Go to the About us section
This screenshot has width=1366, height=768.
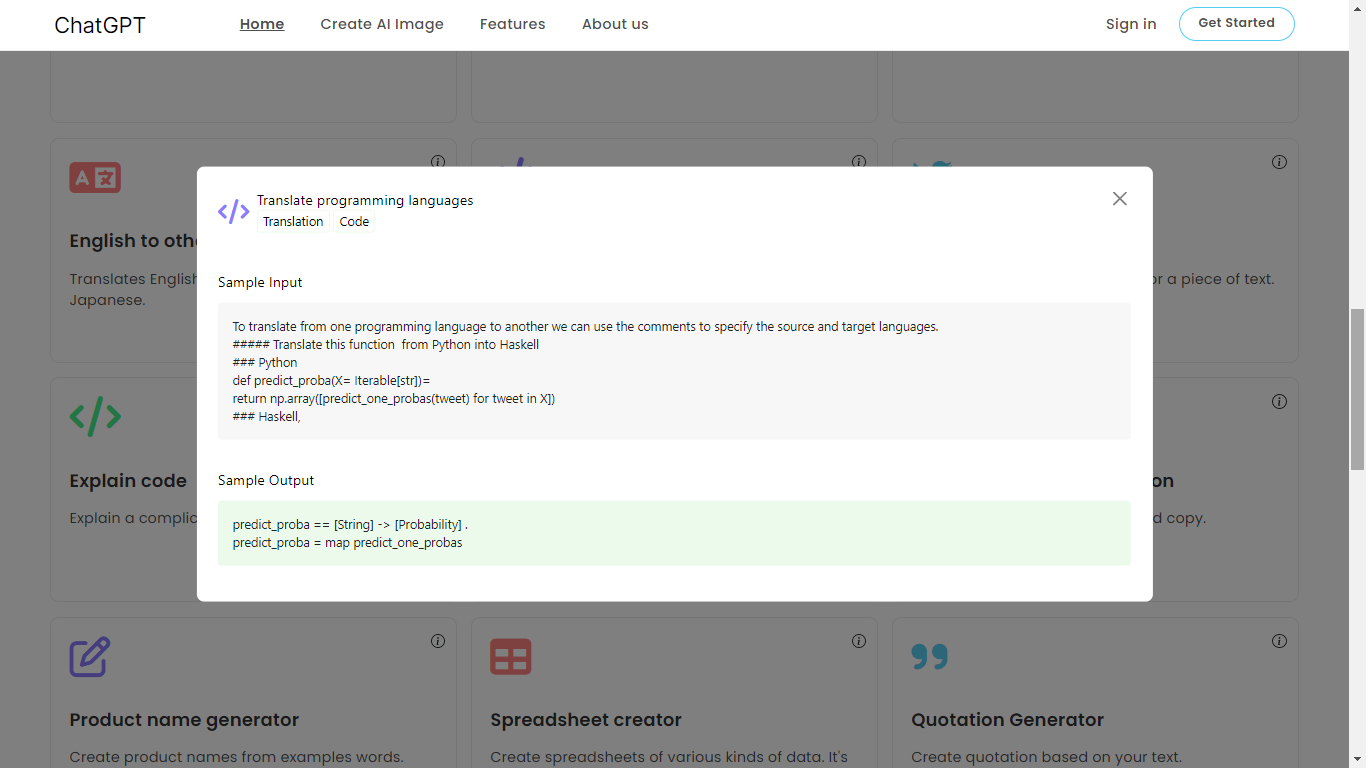(614, 23)
